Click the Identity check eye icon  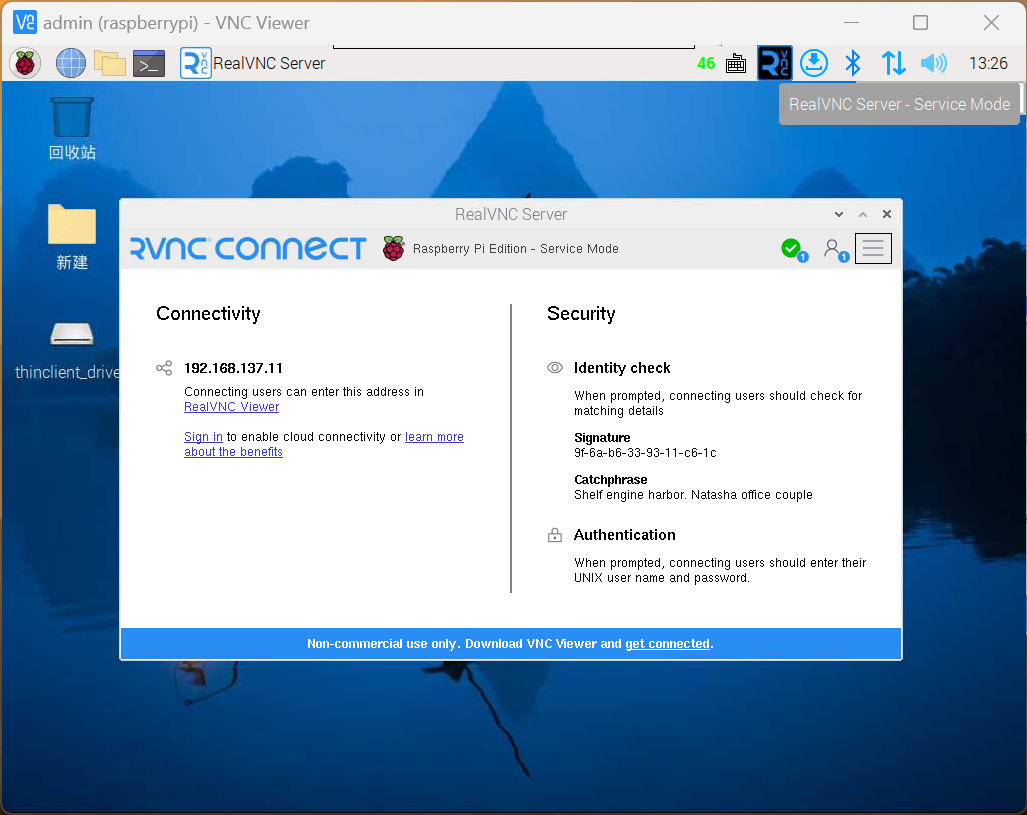point(555,368)
